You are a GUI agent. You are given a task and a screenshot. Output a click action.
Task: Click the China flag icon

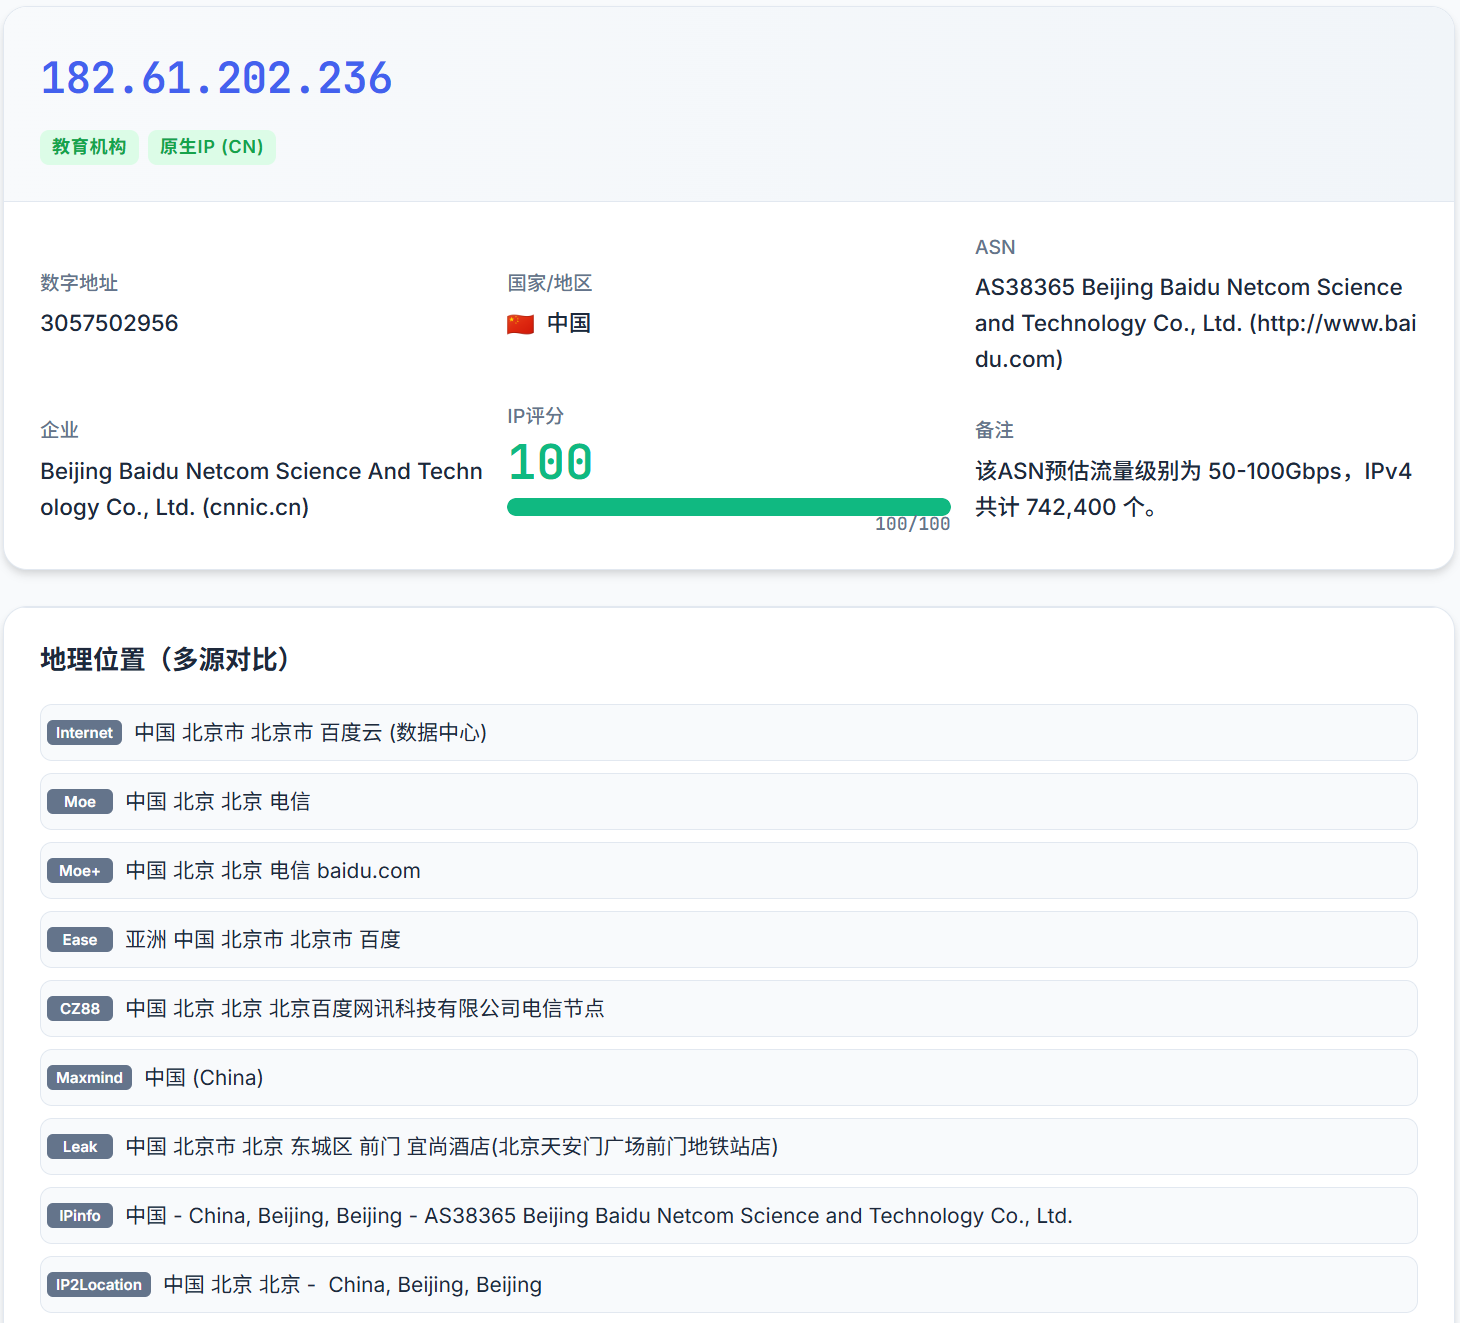(x=520, y=324)
